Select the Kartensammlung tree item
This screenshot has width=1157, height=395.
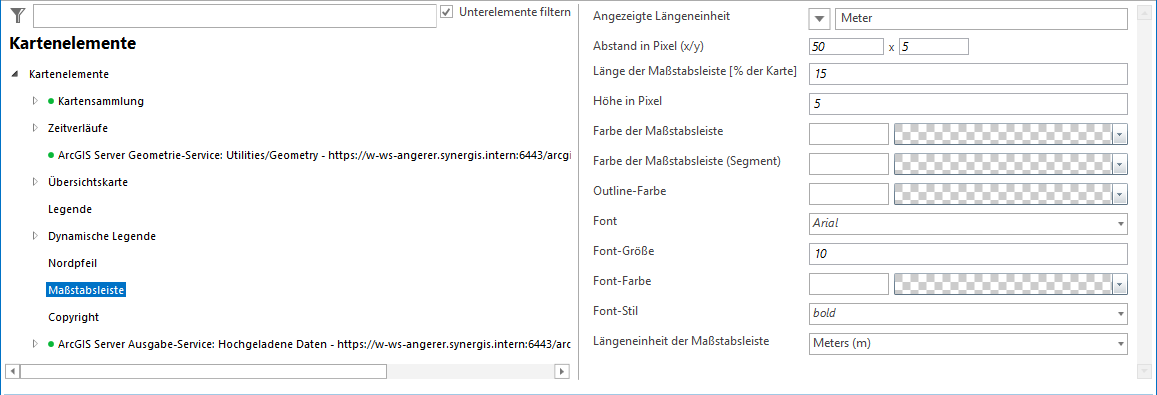100,101
